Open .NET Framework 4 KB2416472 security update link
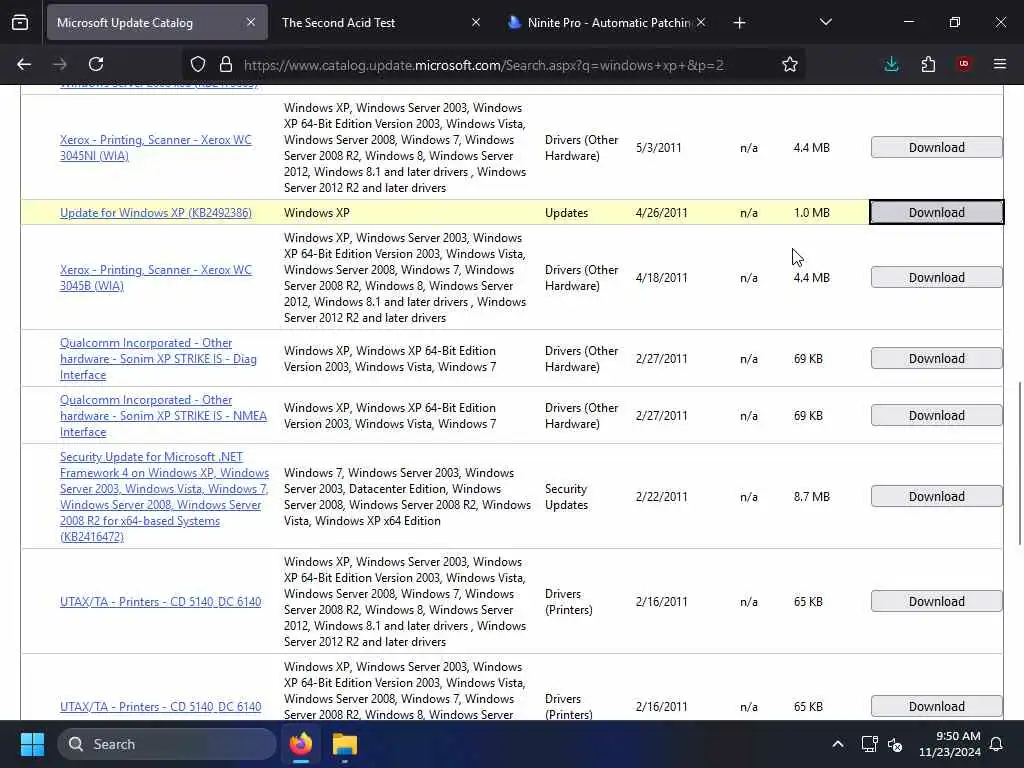The image size is (1024, 768). pyautogui.click(x=164, y=496)
